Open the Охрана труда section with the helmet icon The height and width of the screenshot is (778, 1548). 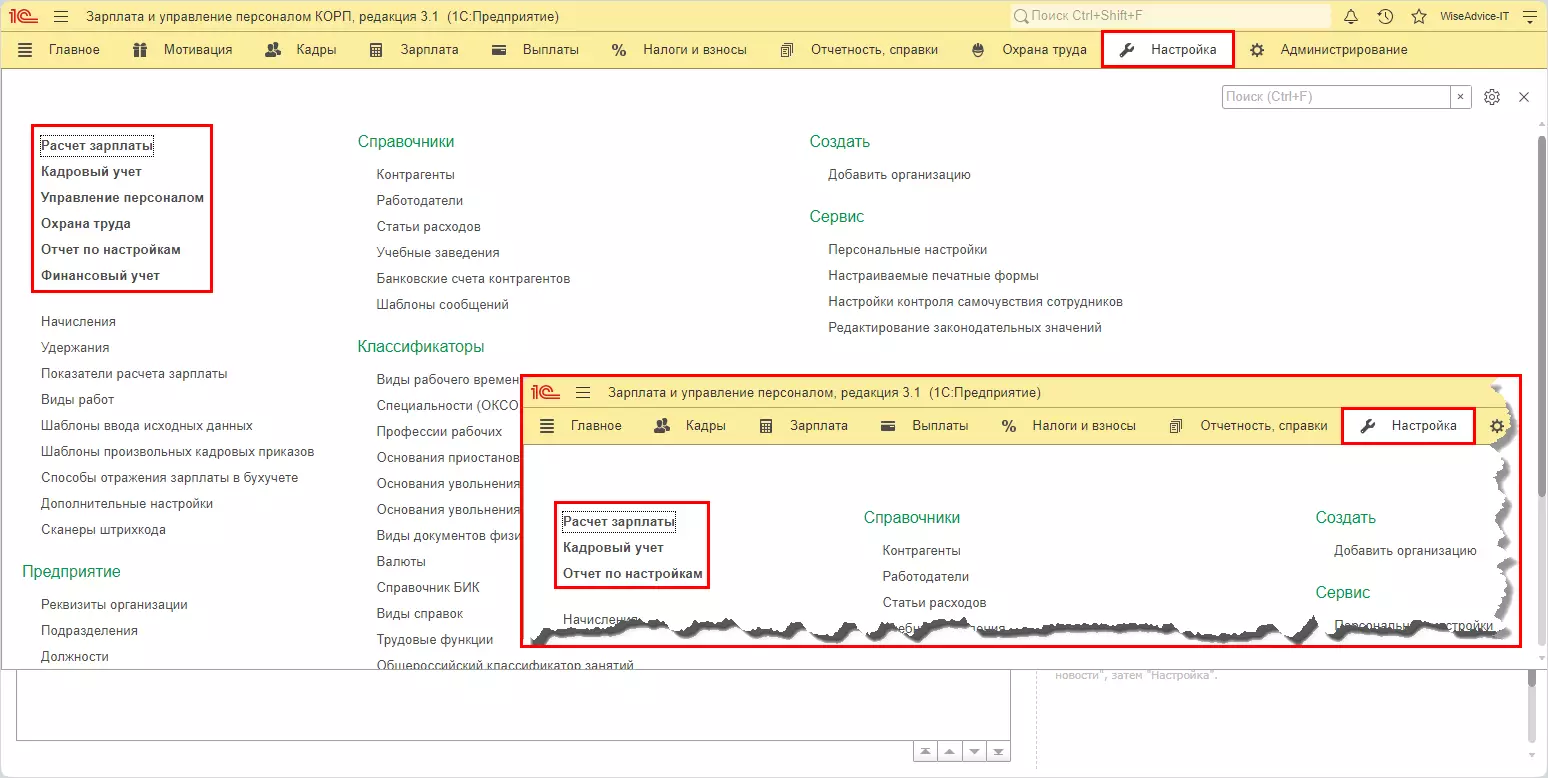[x=1029, y=50]
